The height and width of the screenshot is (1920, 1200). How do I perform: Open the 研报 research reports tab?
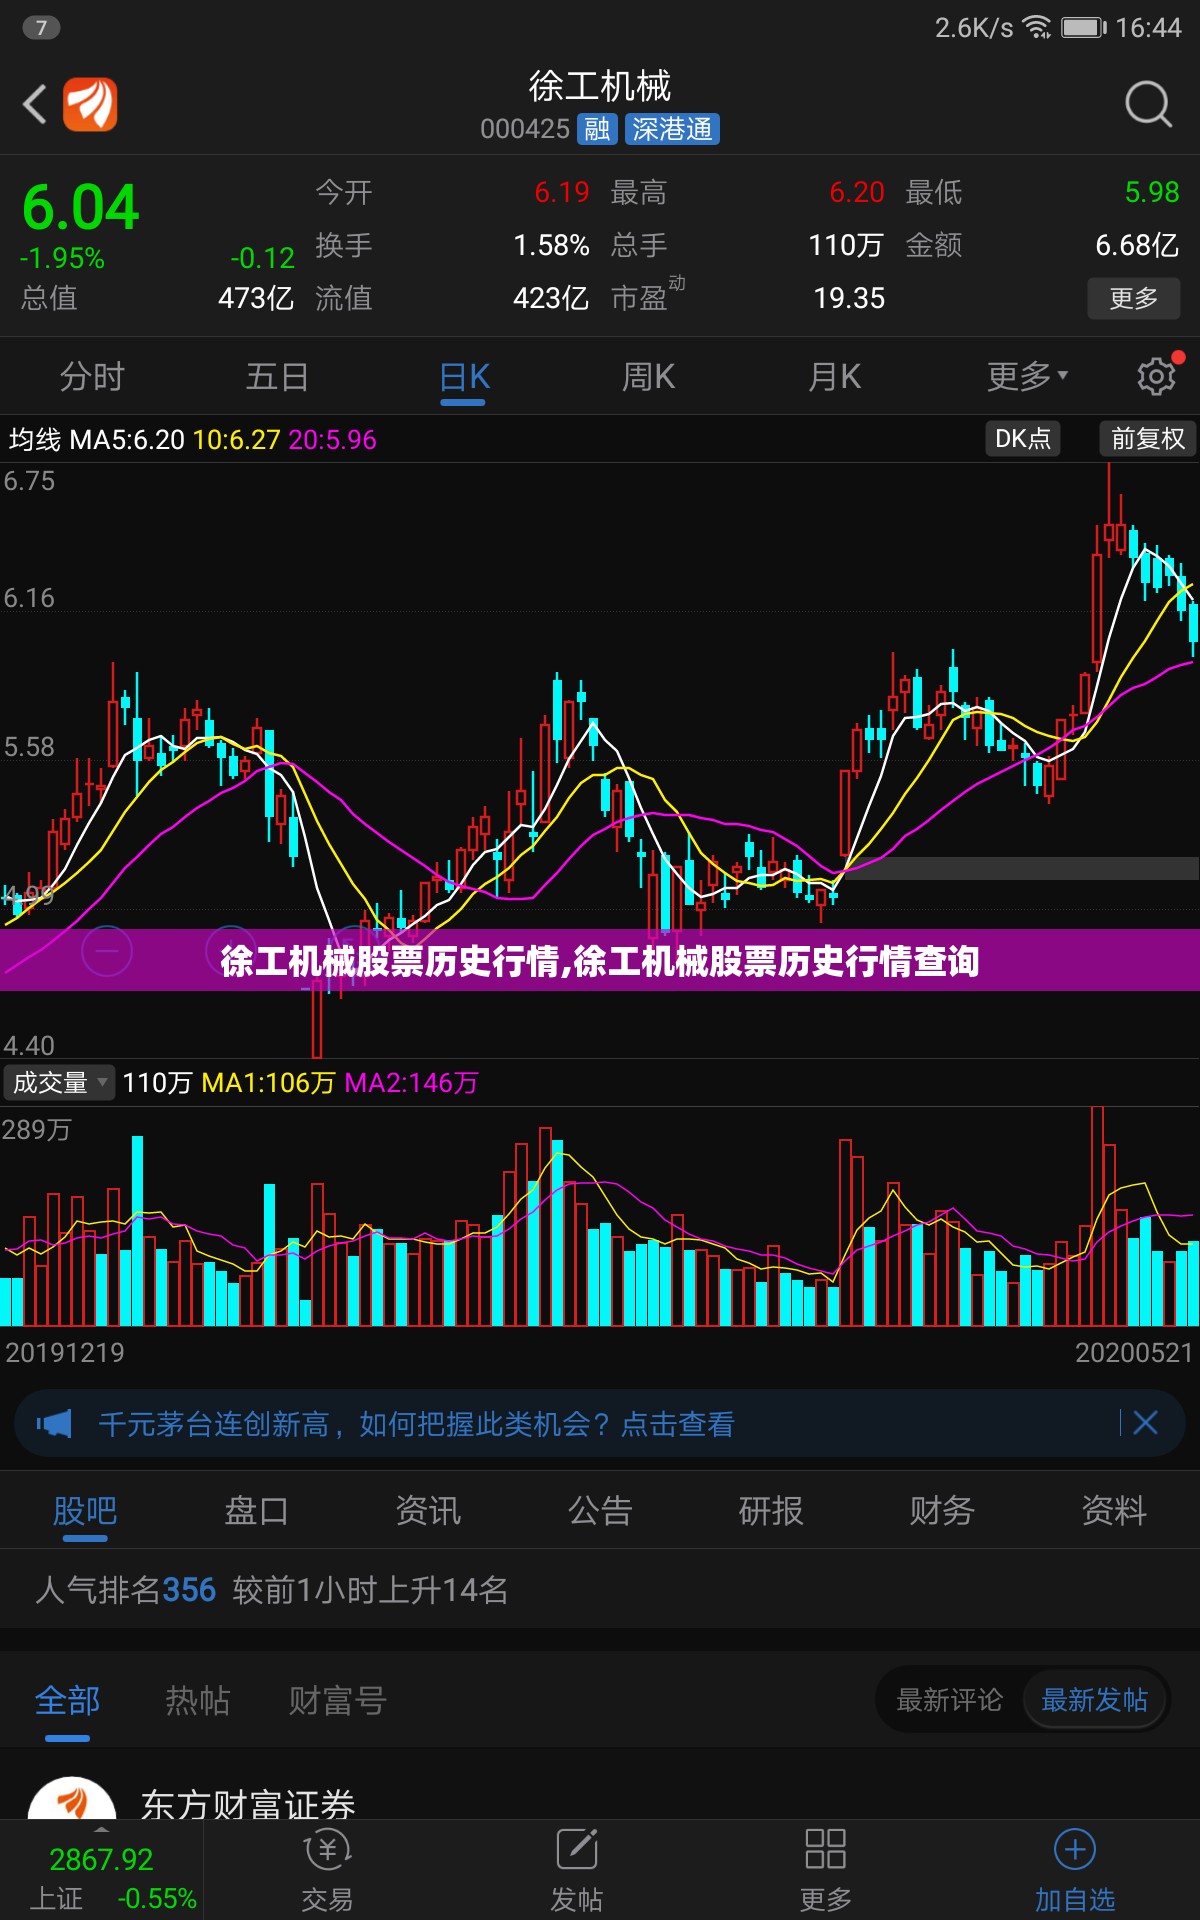click(x=771, y=1510)
